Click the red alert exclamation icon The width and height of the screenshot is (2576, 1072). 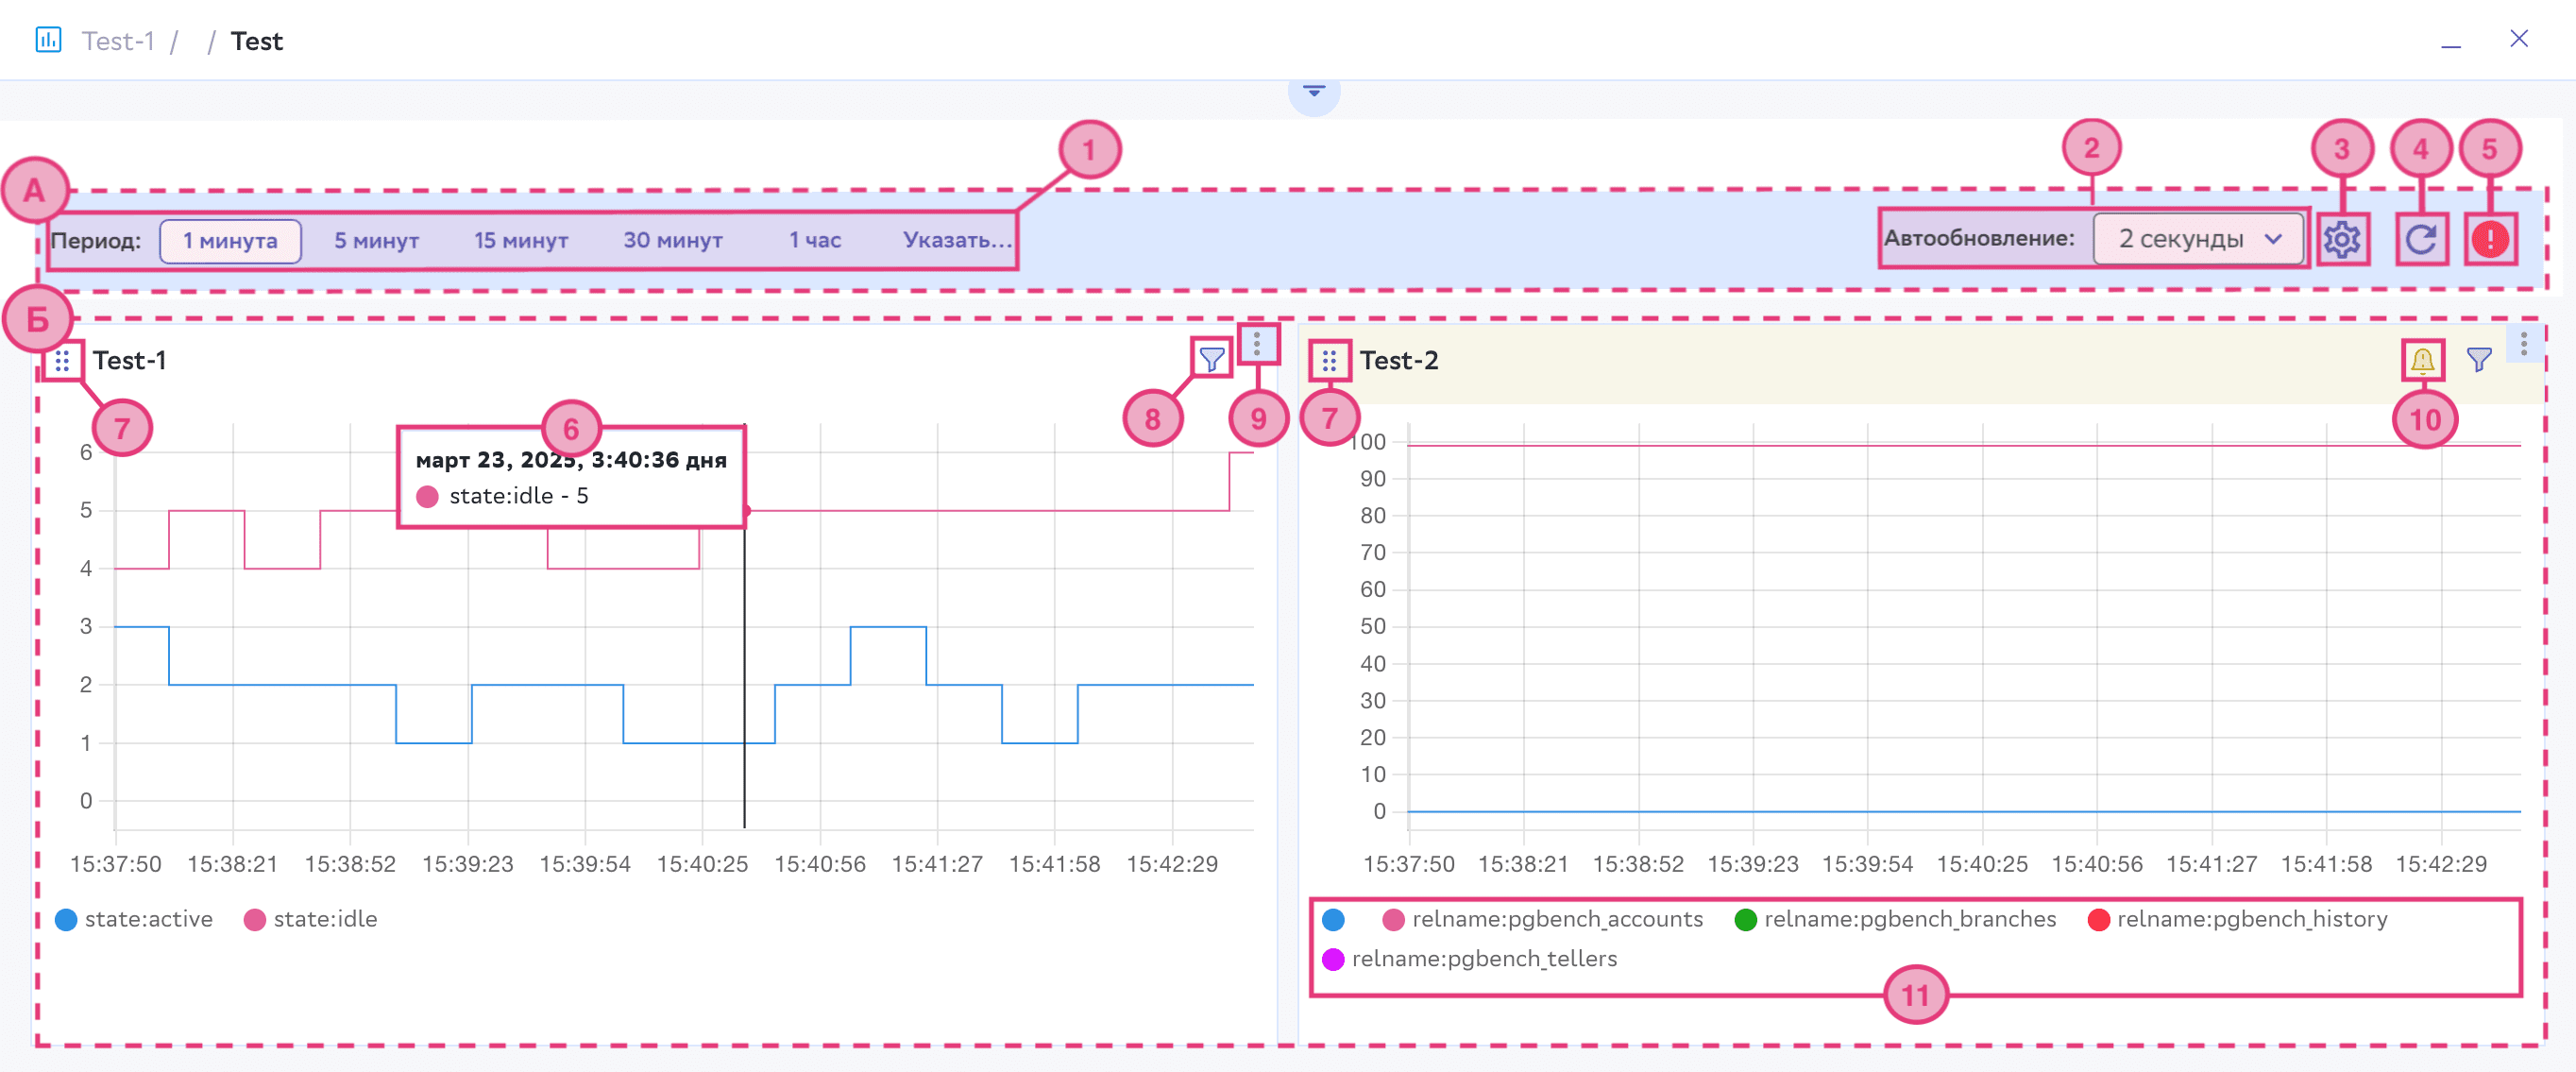pyautogui.click(x=2489, y=240)
